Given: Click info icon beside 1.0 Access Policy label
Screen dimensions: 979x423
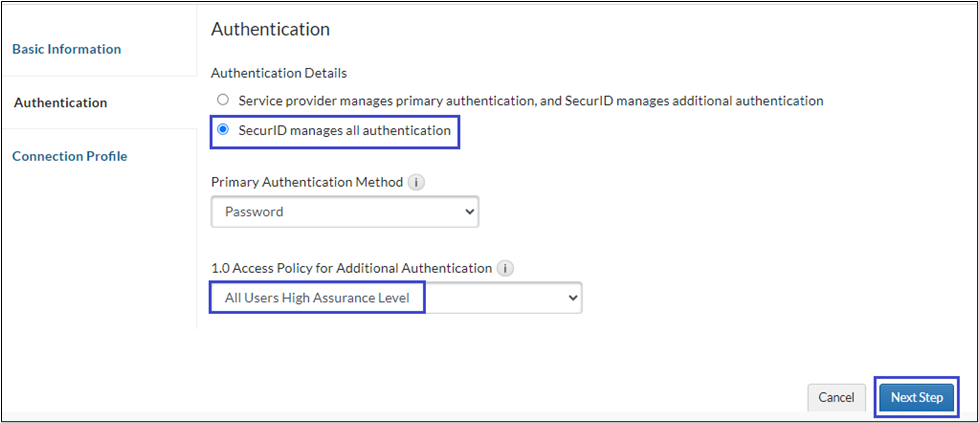Looking at the screenshot, I should pos(506,268).
